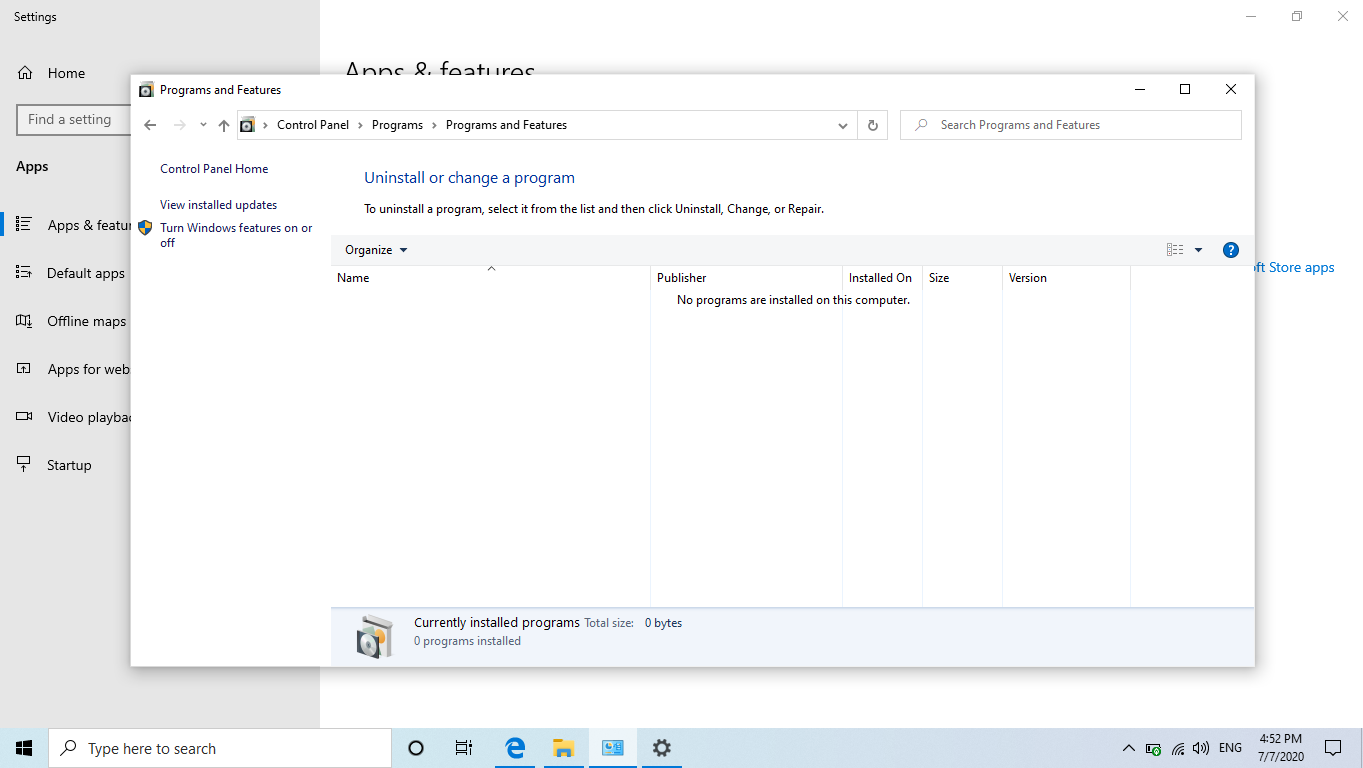This screenshot has width=1363, height=768.
Task: Switch to Settings gear on the taskbar
Action: [x=661, y=748]
